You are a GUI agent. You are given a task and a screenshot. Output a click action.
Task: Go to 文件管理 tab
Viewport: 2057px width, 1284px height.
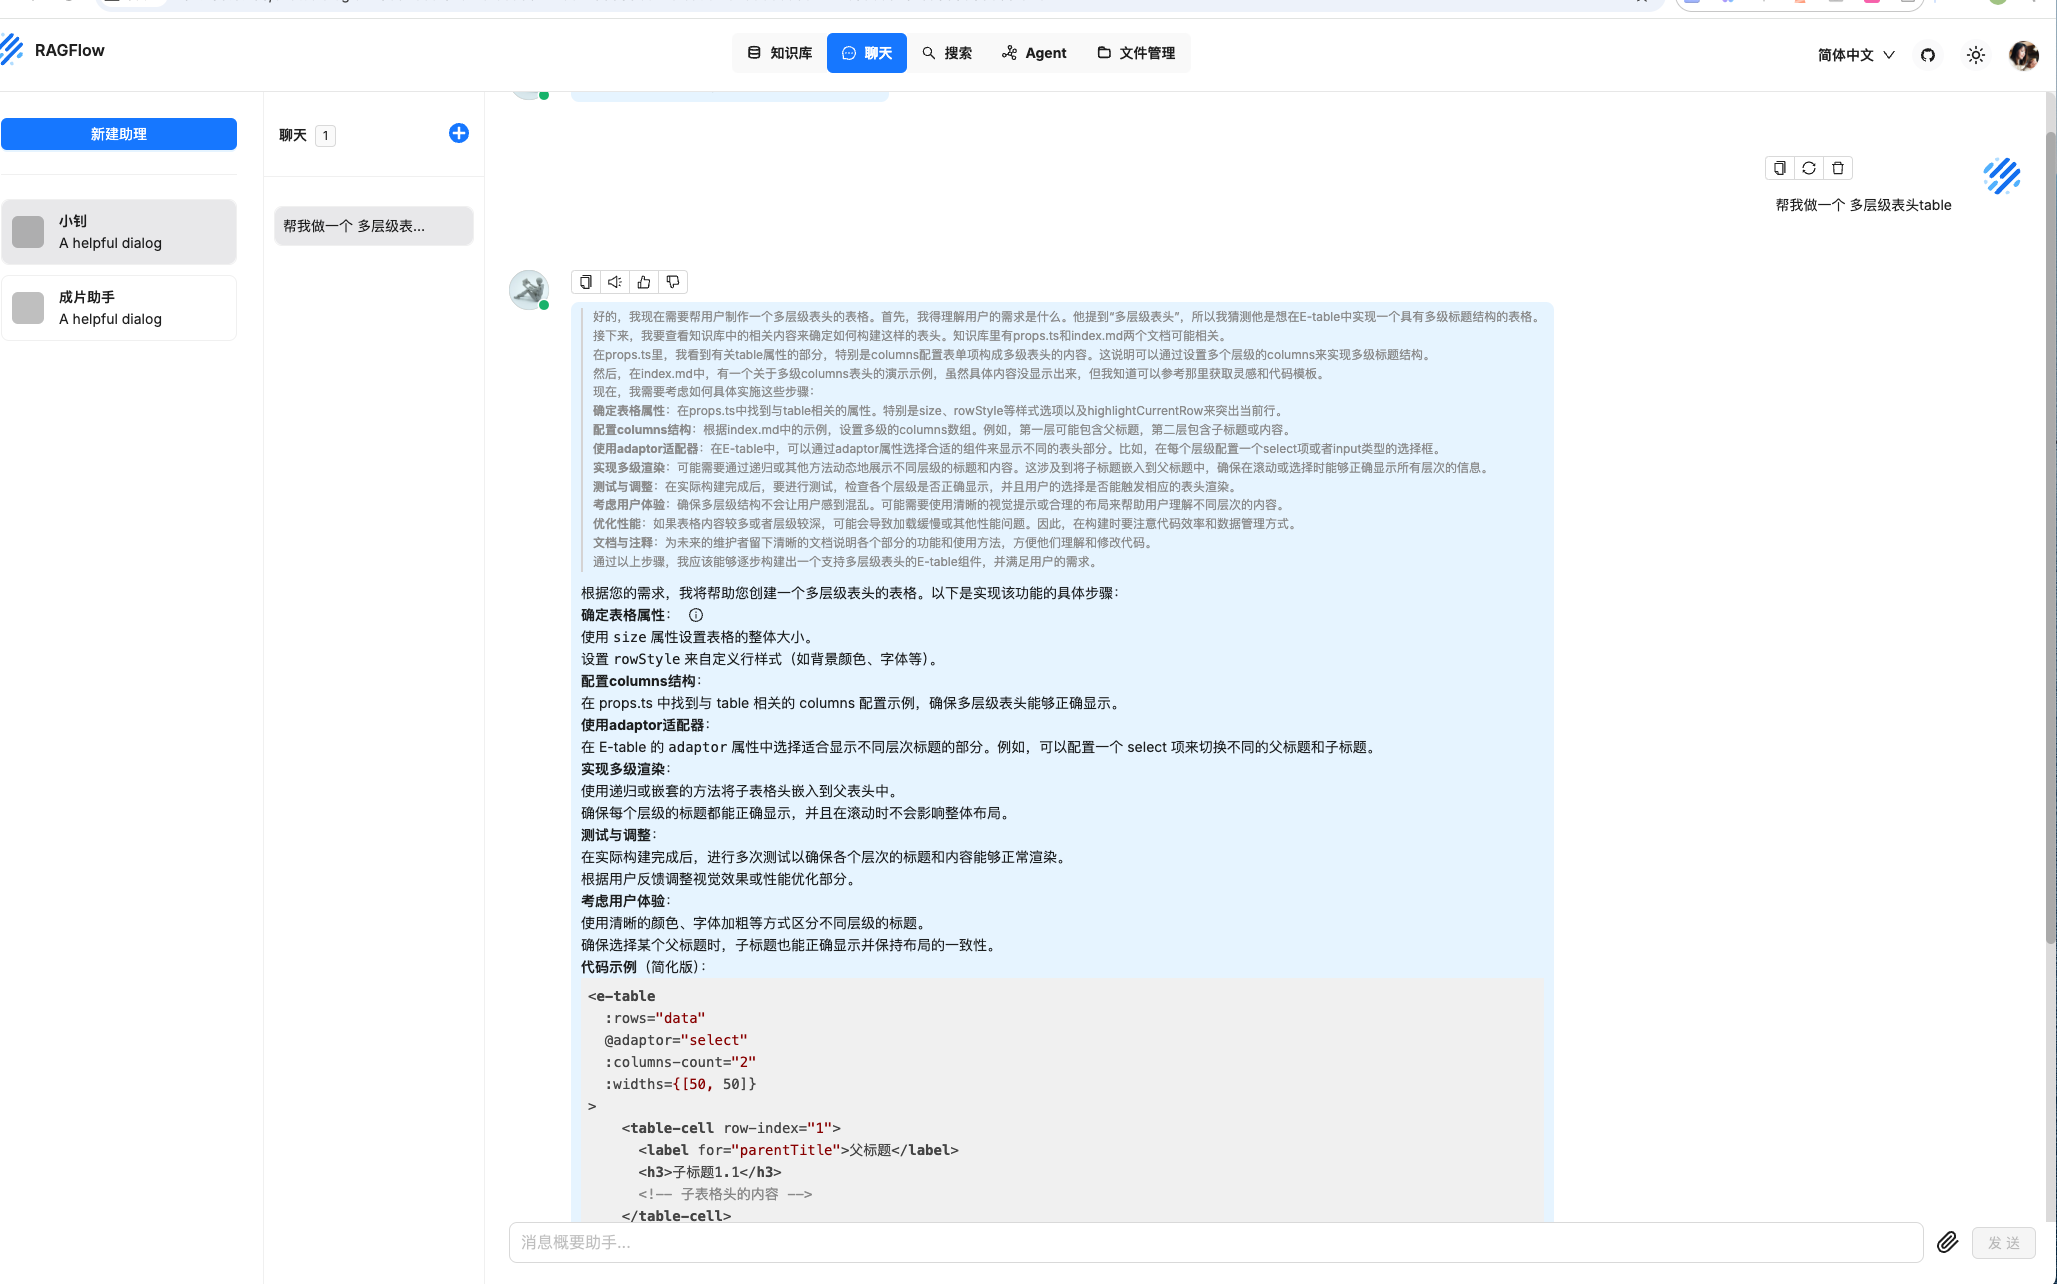[x=1136, y=53]
